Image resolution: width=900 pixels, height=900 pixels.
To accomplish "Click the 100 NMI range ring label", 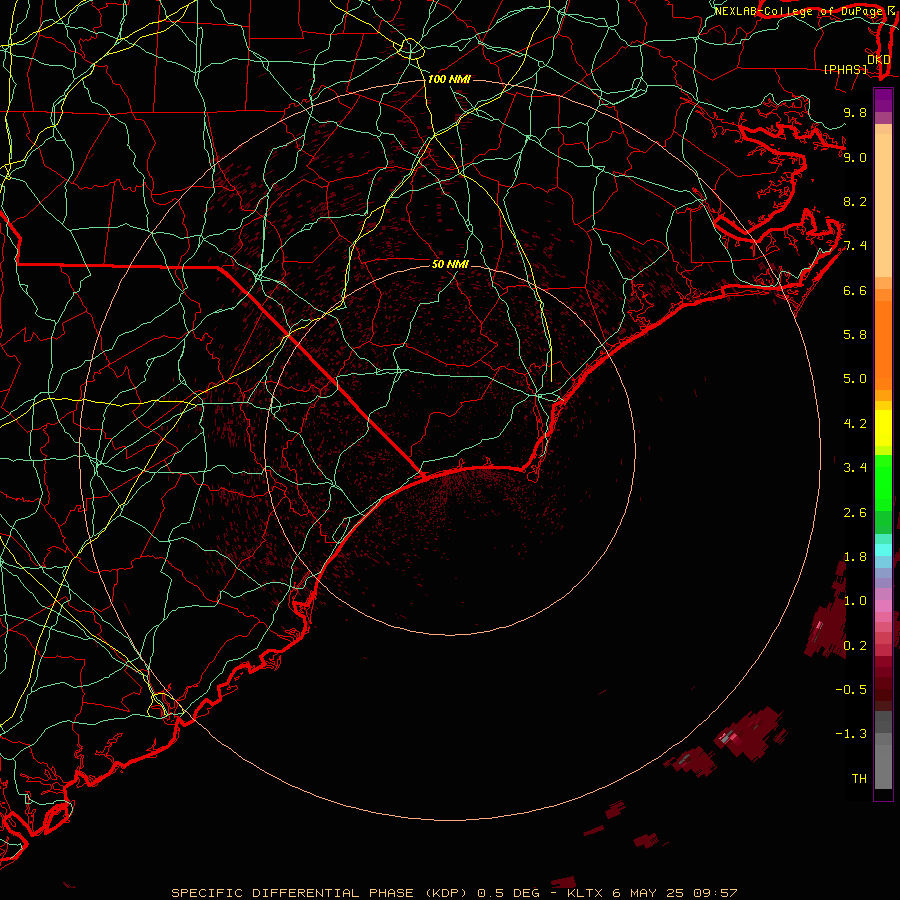I will click(449, 79).
